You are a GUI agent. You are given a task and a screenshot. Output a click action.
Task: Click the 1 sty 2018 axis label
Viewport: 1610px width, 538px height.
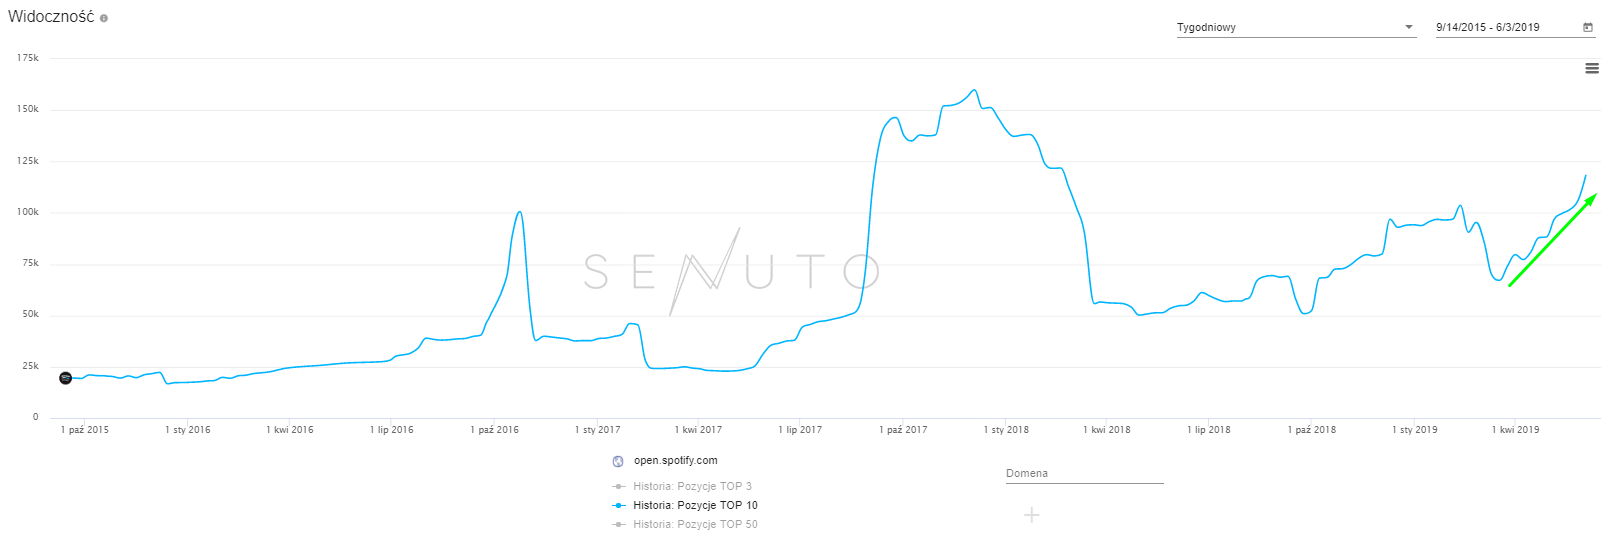tap(1006, 430)
